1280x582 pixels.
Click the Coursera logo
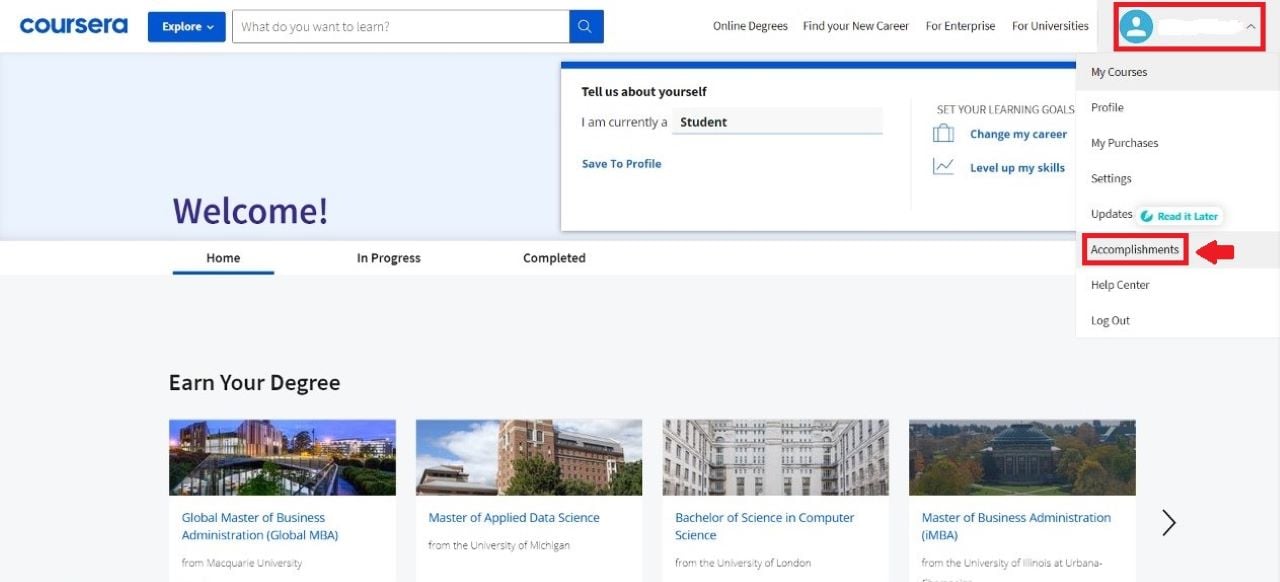(73, 25)
